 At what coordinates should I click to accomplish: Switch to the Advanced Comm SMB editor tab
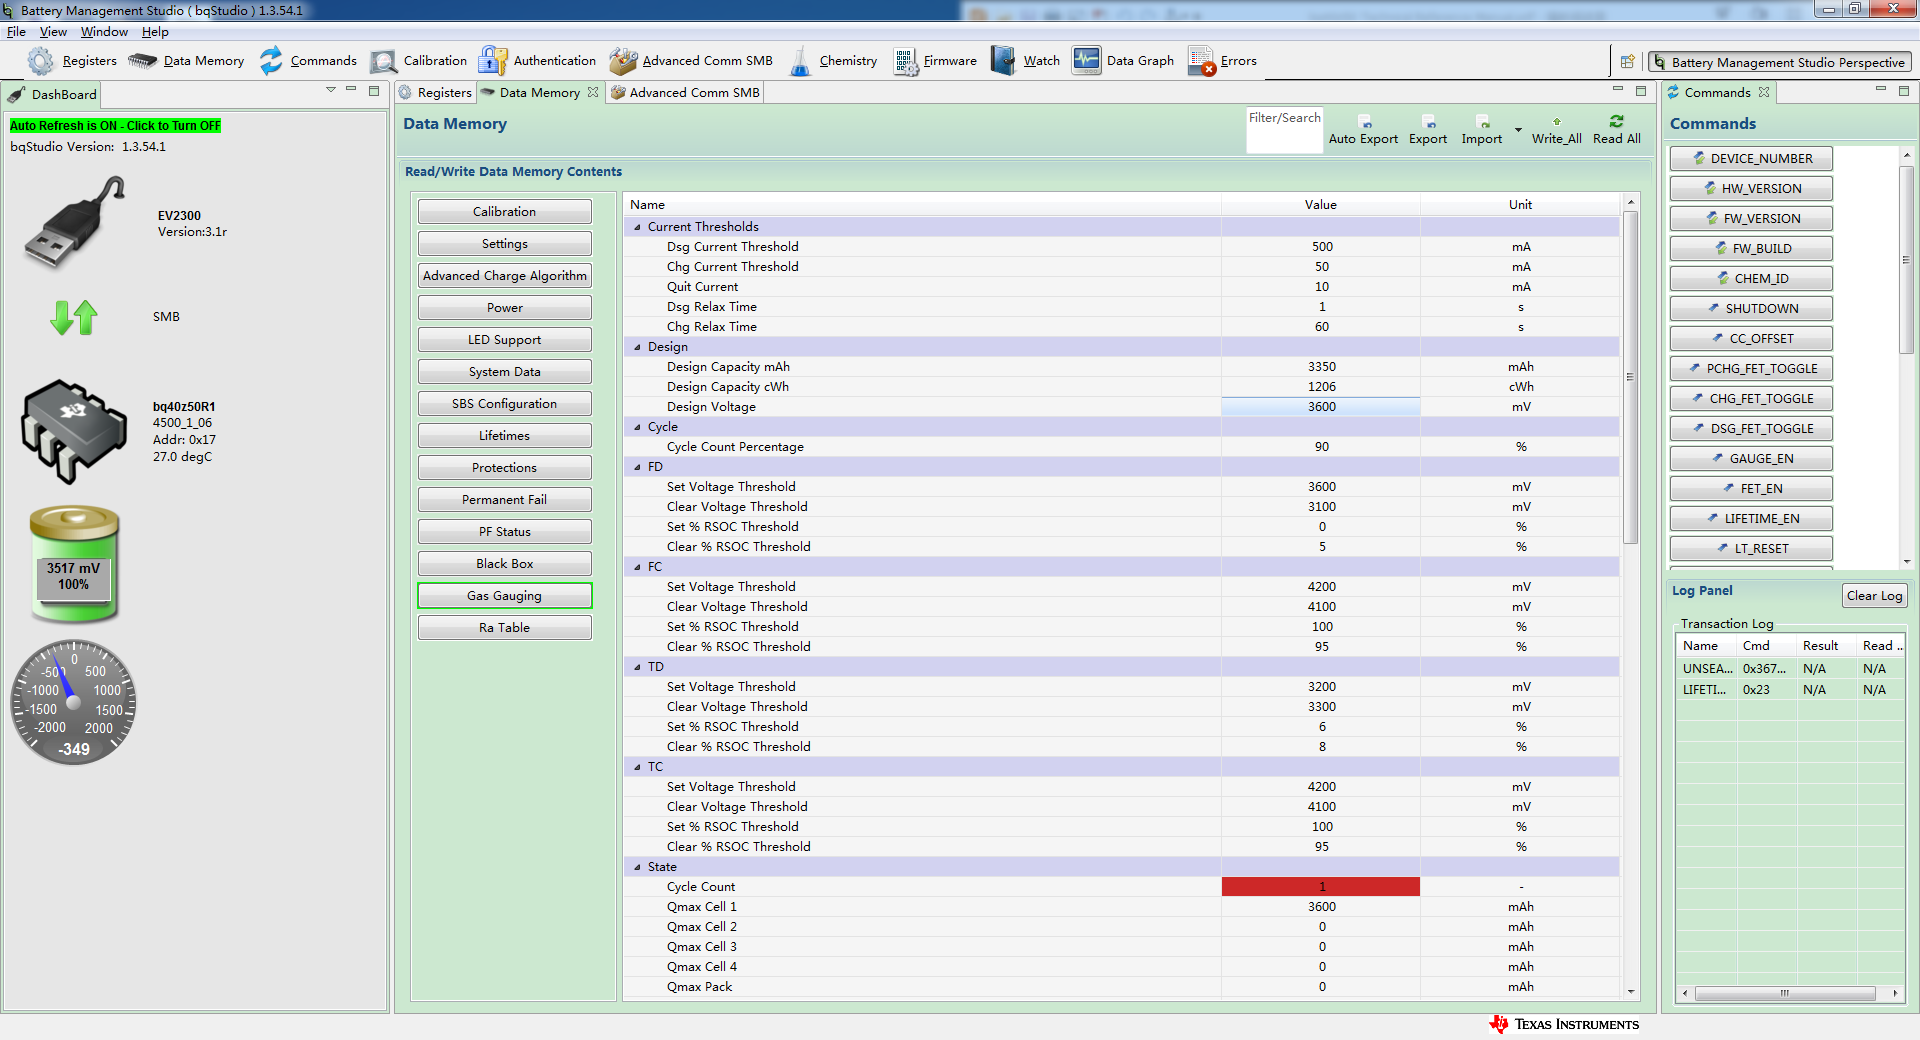(x=686, y=92)
